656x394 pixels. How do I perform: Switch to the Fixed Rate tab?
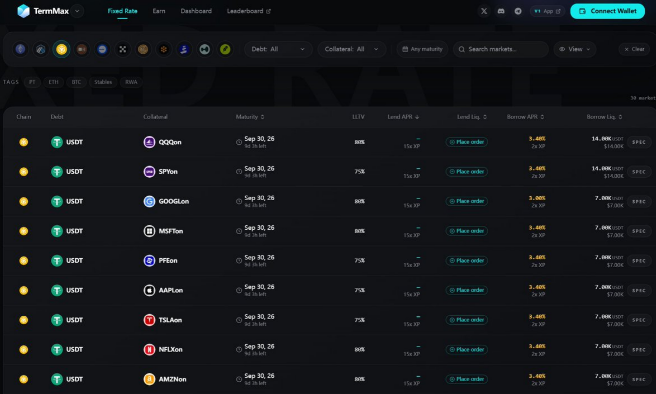122,11
